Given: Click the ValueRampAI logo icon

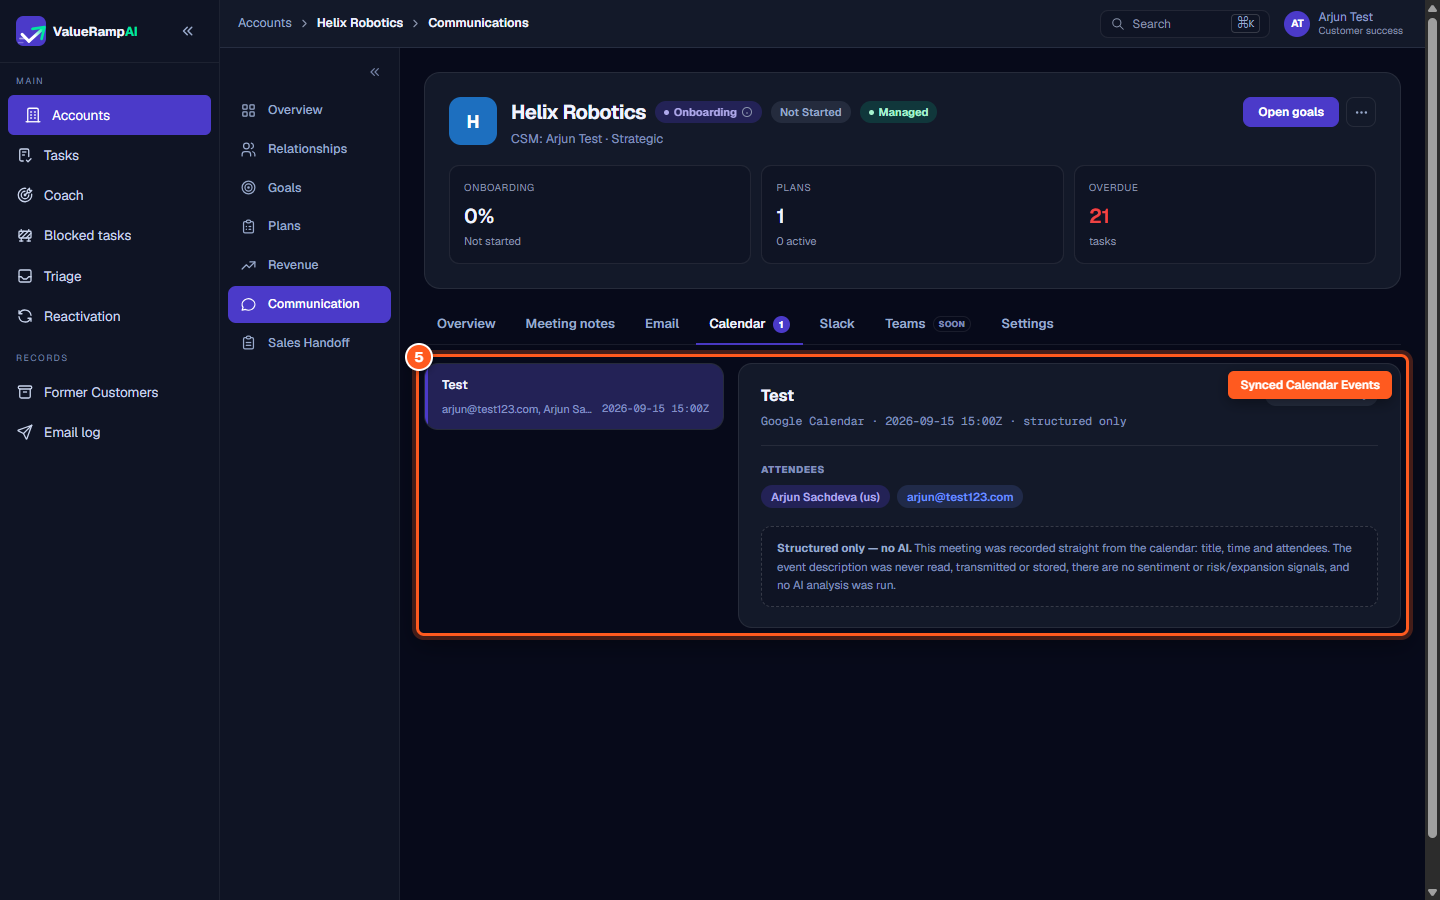Looking at the screenshot, I should click(x=31, y=31).
